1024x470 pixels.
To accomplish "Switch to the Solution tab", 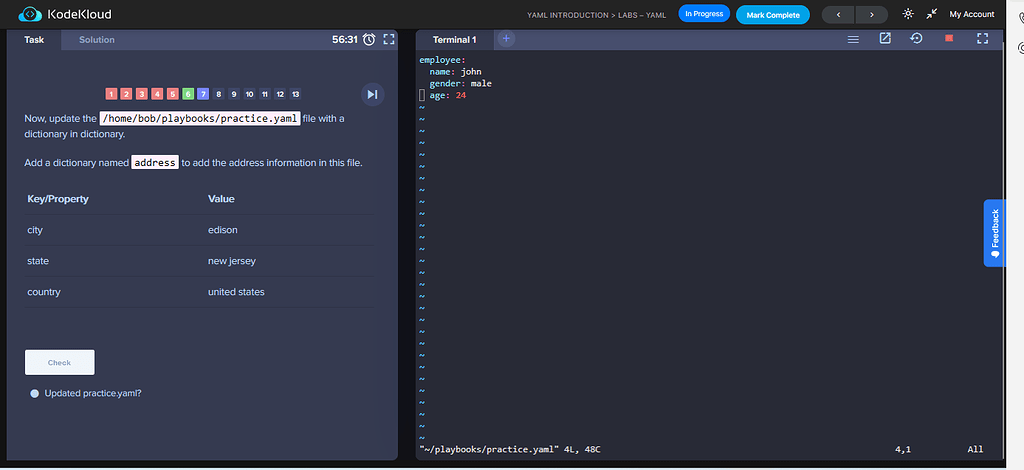I will (x=97, y=40).
